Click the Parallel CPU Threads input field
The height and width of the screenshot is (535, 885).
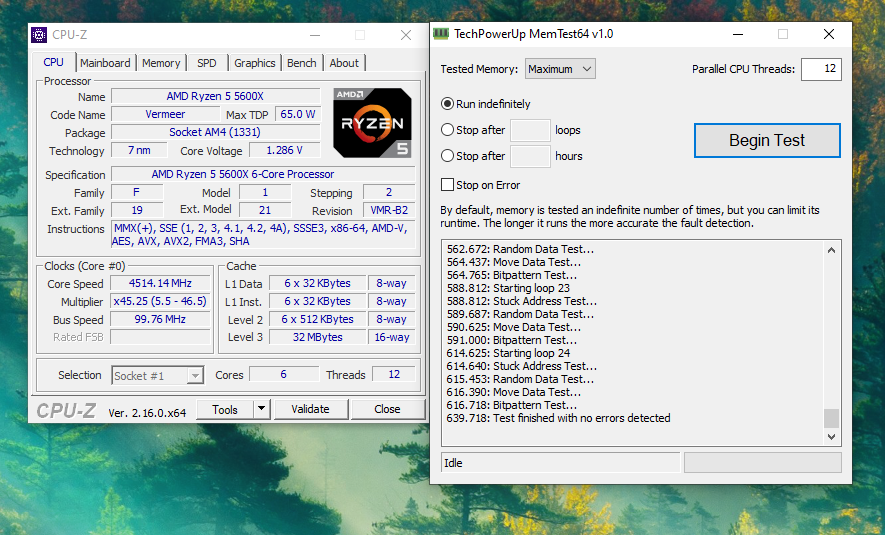[x=821, y=69]
